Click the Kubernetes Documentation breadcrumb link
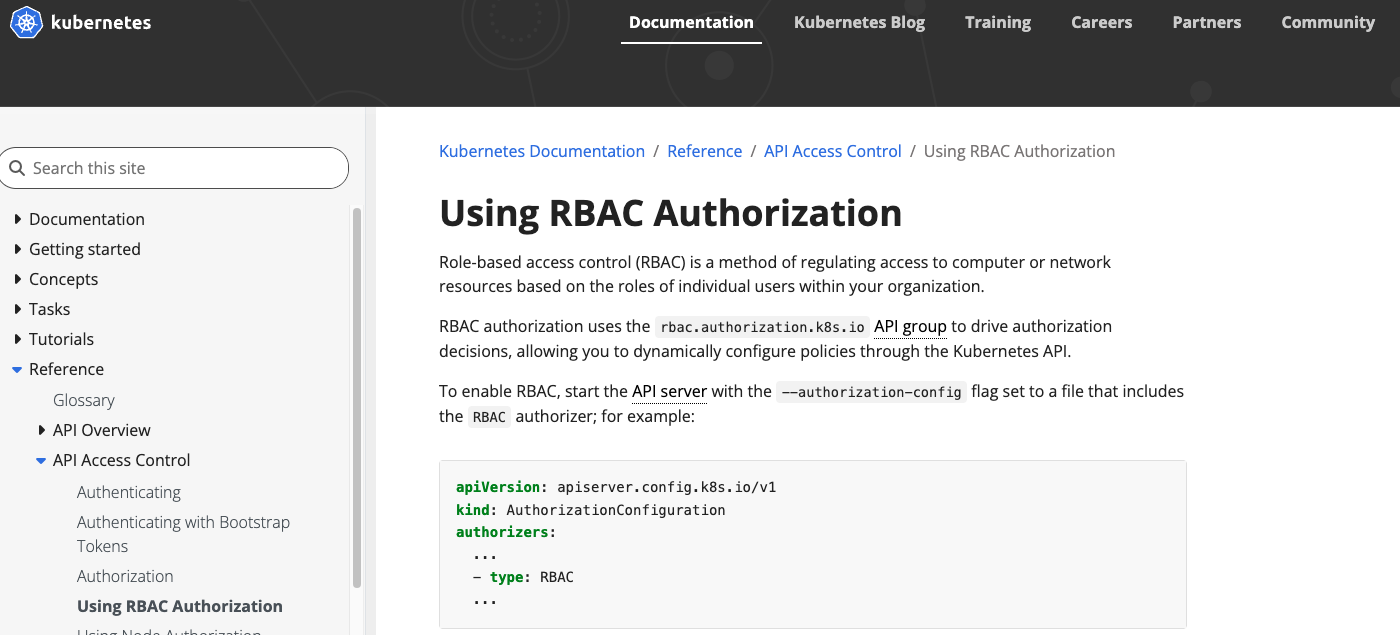 [542, 151]
